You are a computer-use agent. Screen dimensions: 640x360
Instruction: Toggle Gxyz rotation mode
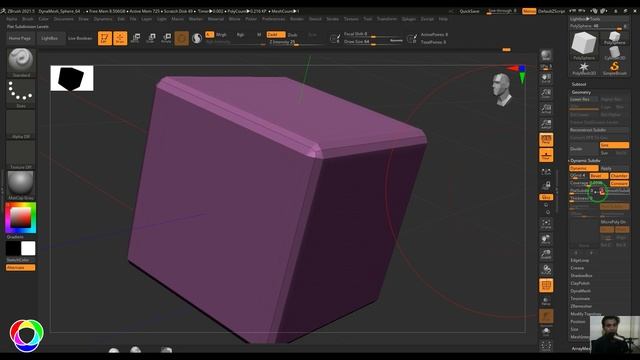point(546,197)
